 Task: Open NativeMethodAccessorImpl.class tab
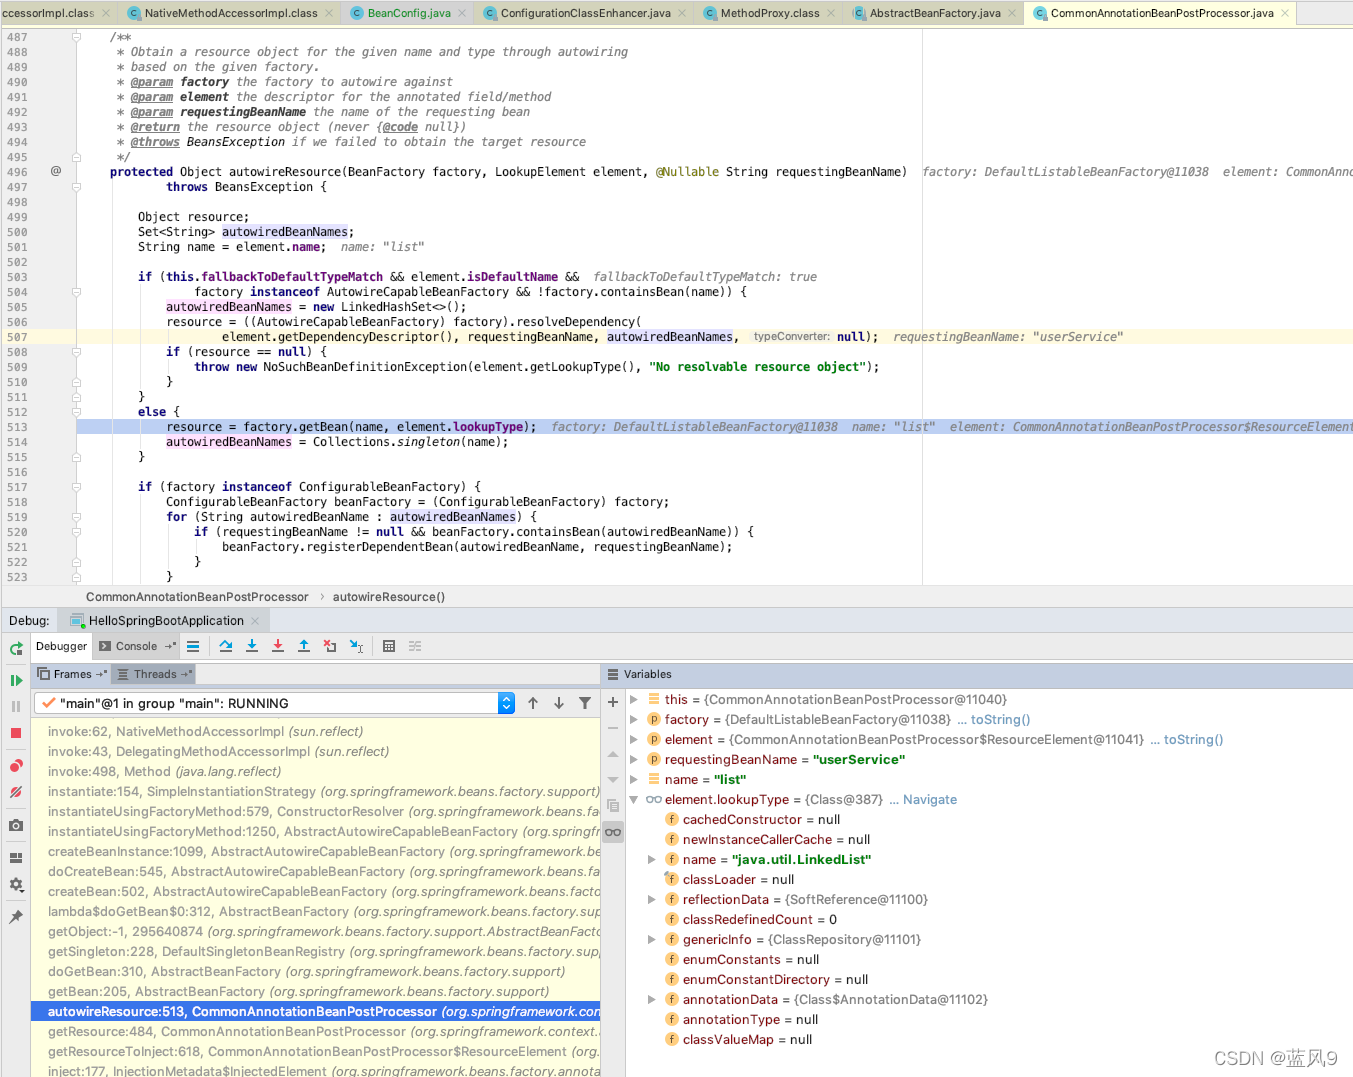(231, 13)
